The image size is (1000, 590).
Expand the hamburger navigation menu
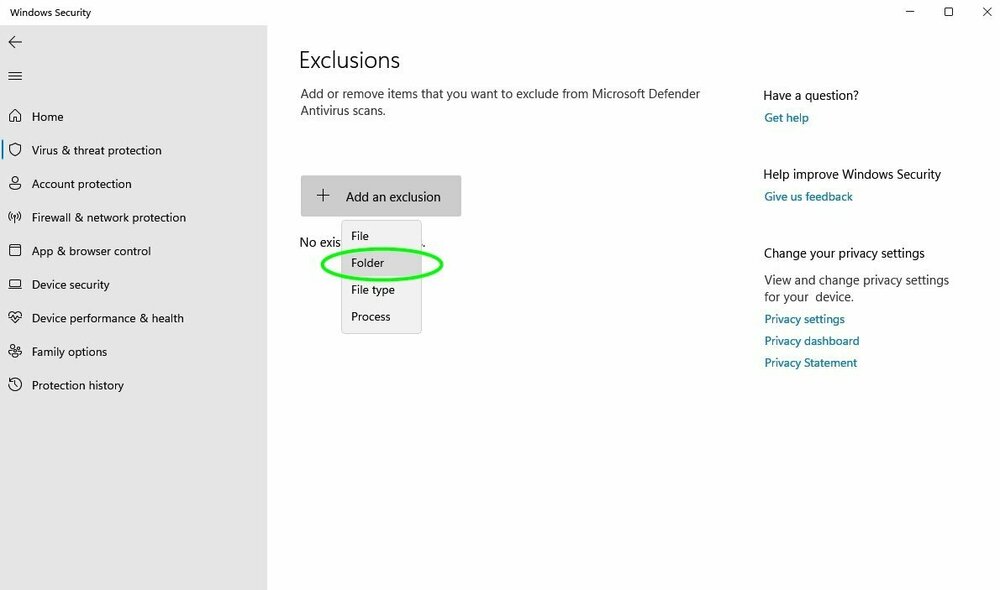[15, 76]
